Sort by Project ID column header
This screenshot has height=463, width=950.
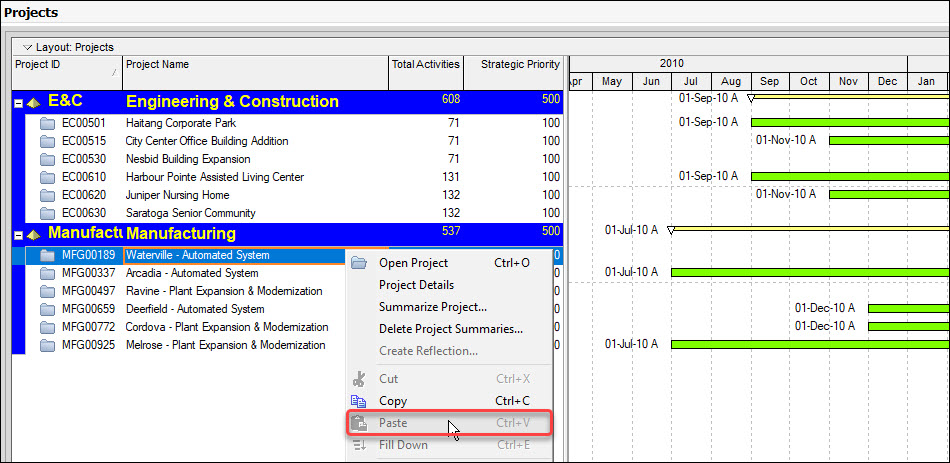click(60, 65)
